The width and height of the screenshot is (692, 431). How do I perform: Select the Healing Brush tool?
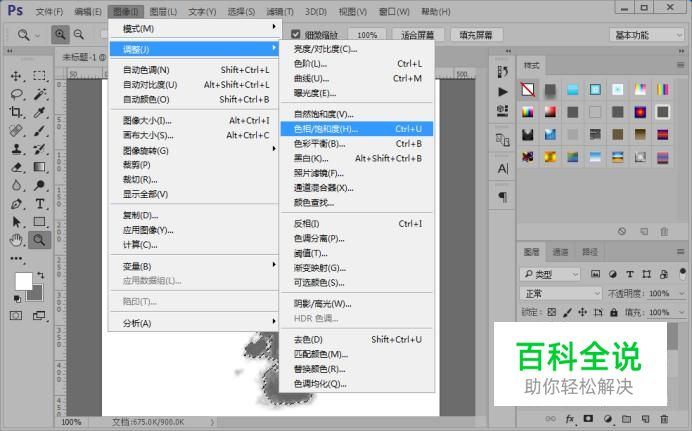point(16,131)
